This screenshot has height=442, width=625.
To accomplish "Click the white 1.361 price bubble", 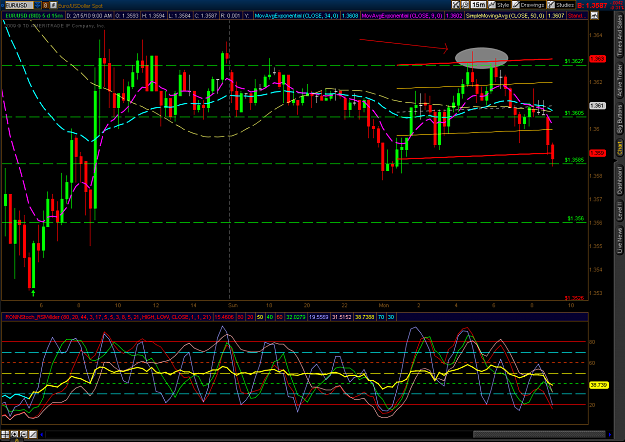I will [597, 106].
